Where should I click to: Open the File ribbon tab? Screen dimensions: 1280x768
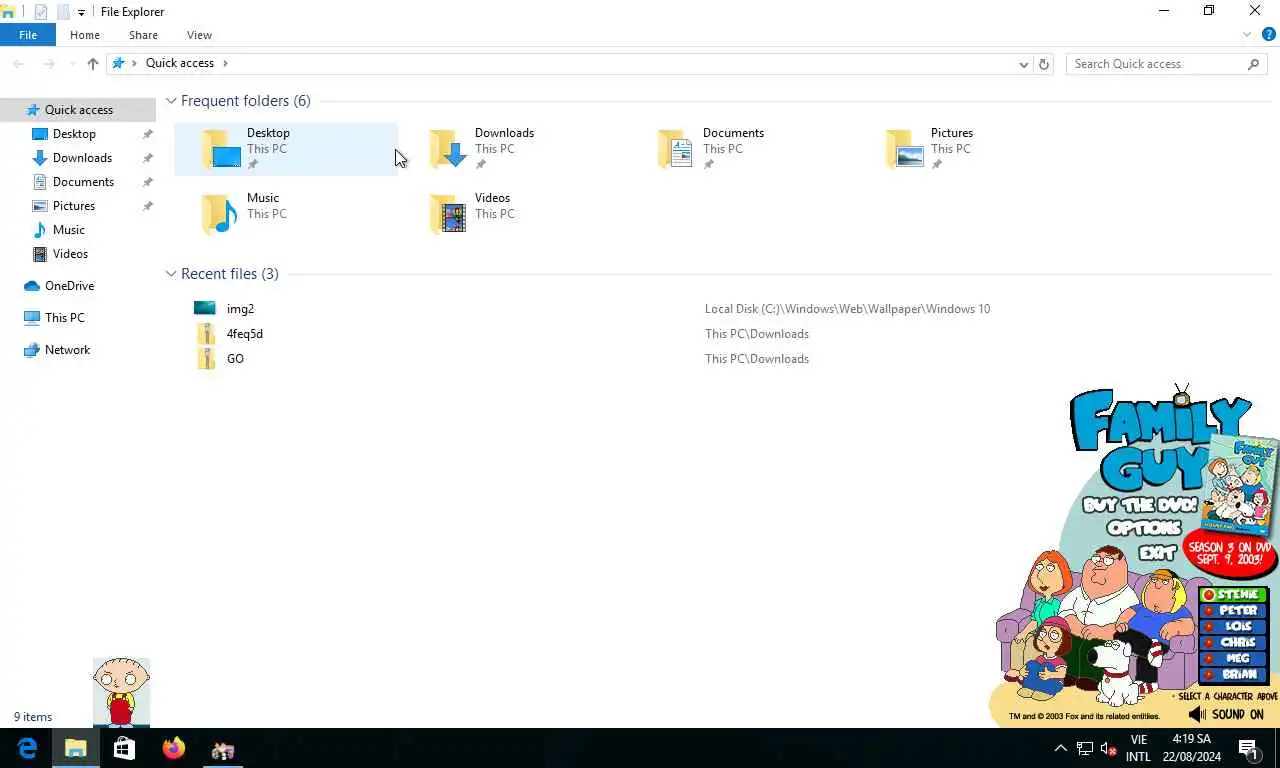[x=28, y=35]
